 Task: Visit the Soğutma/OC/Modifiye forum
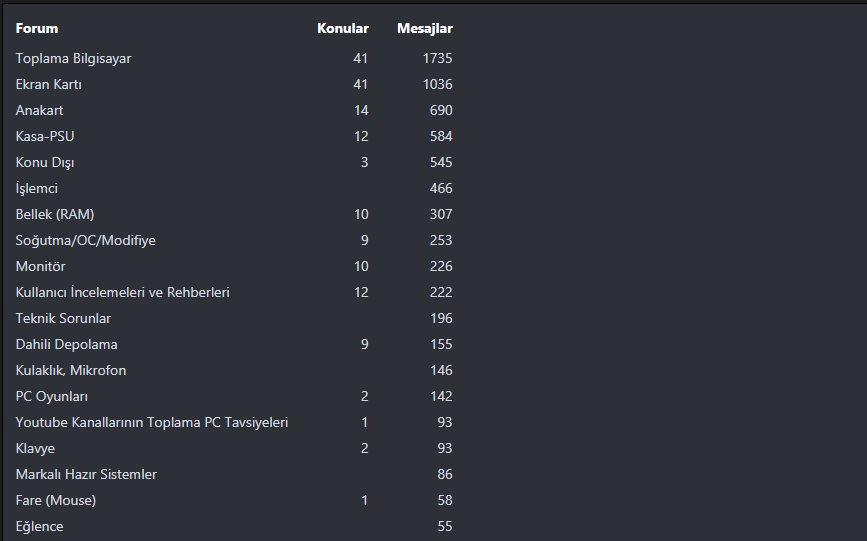coord(85,241)
